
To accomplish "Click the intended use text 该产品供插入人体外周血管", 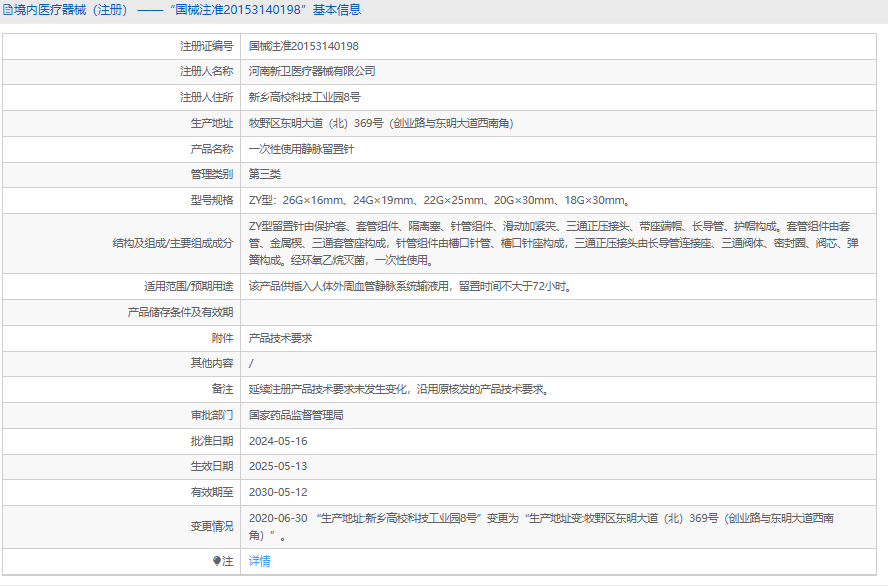I will tap(412, 286).
